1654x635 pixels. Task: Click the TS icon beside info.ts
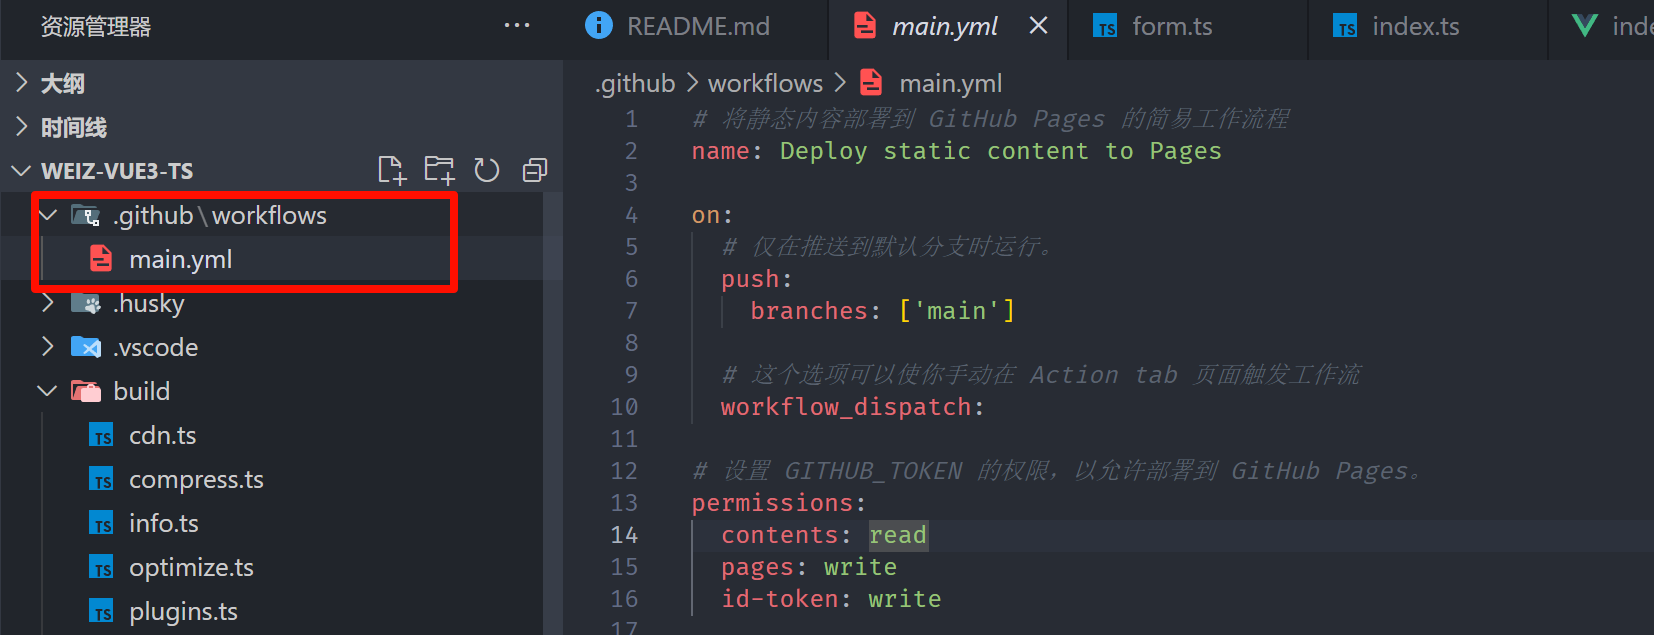(101, 523)
